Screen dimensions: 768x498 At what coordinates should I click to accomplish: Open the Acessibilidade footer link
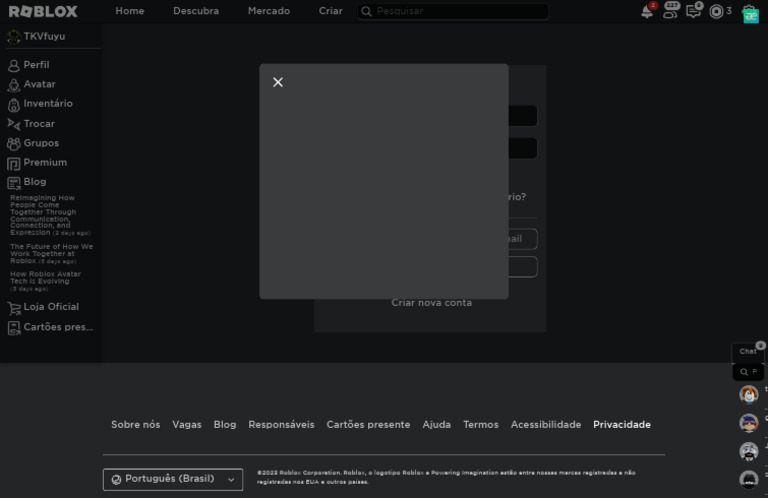[x=545, y=425]
